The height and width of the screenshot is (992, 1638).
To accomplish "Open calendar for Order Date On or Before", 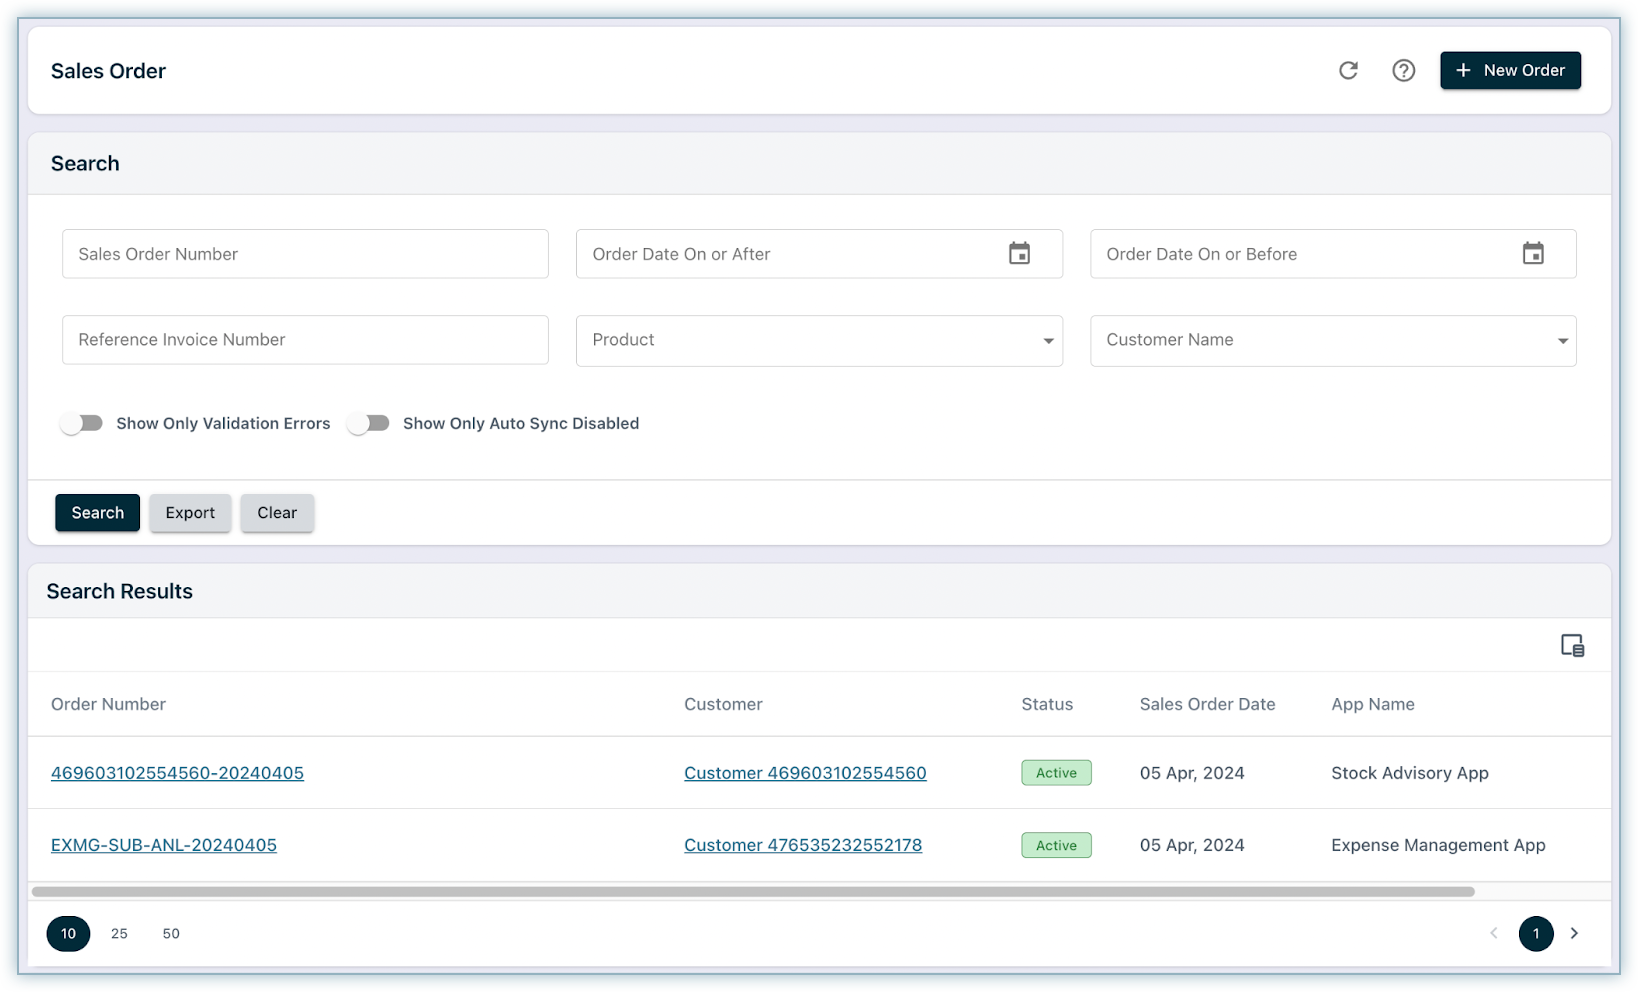I will pos(1532,254).
